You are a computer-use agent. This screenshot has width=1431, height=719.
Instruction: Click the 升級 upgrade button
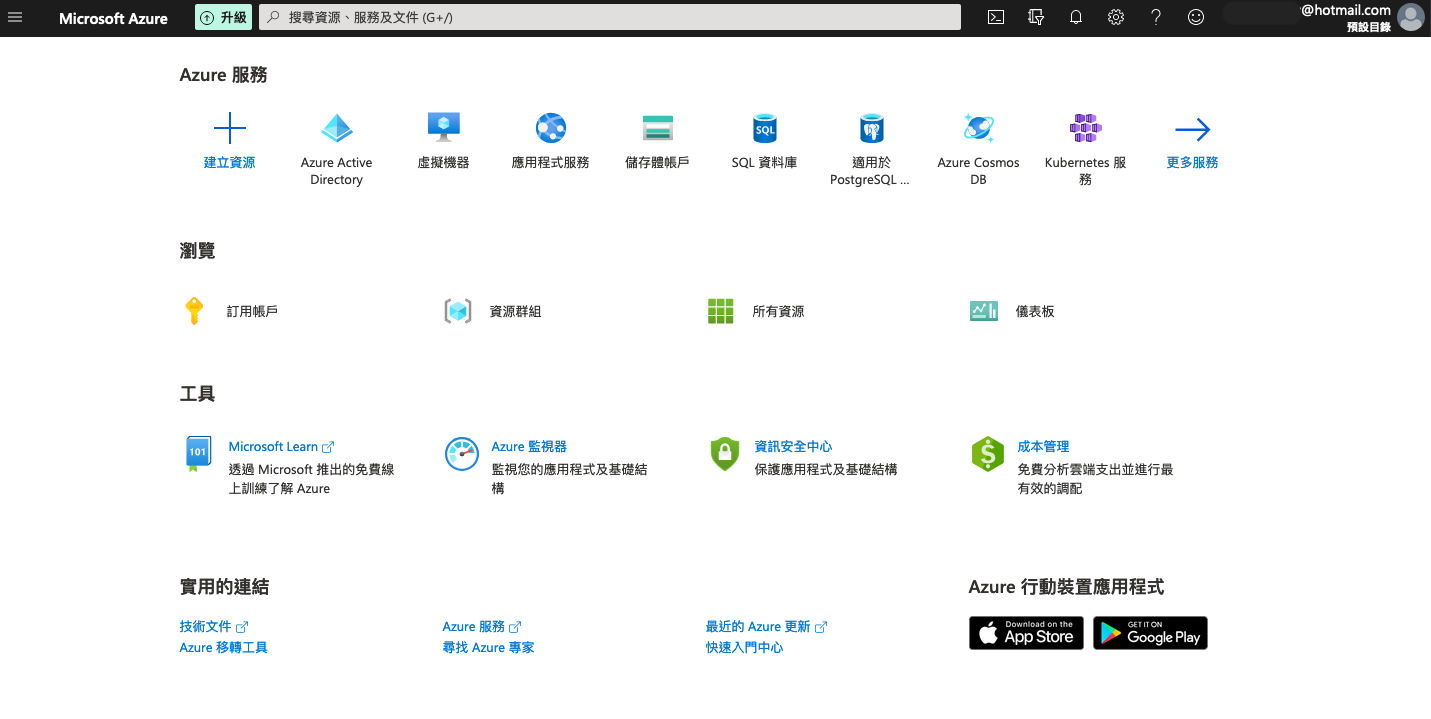tap(223, 17)
